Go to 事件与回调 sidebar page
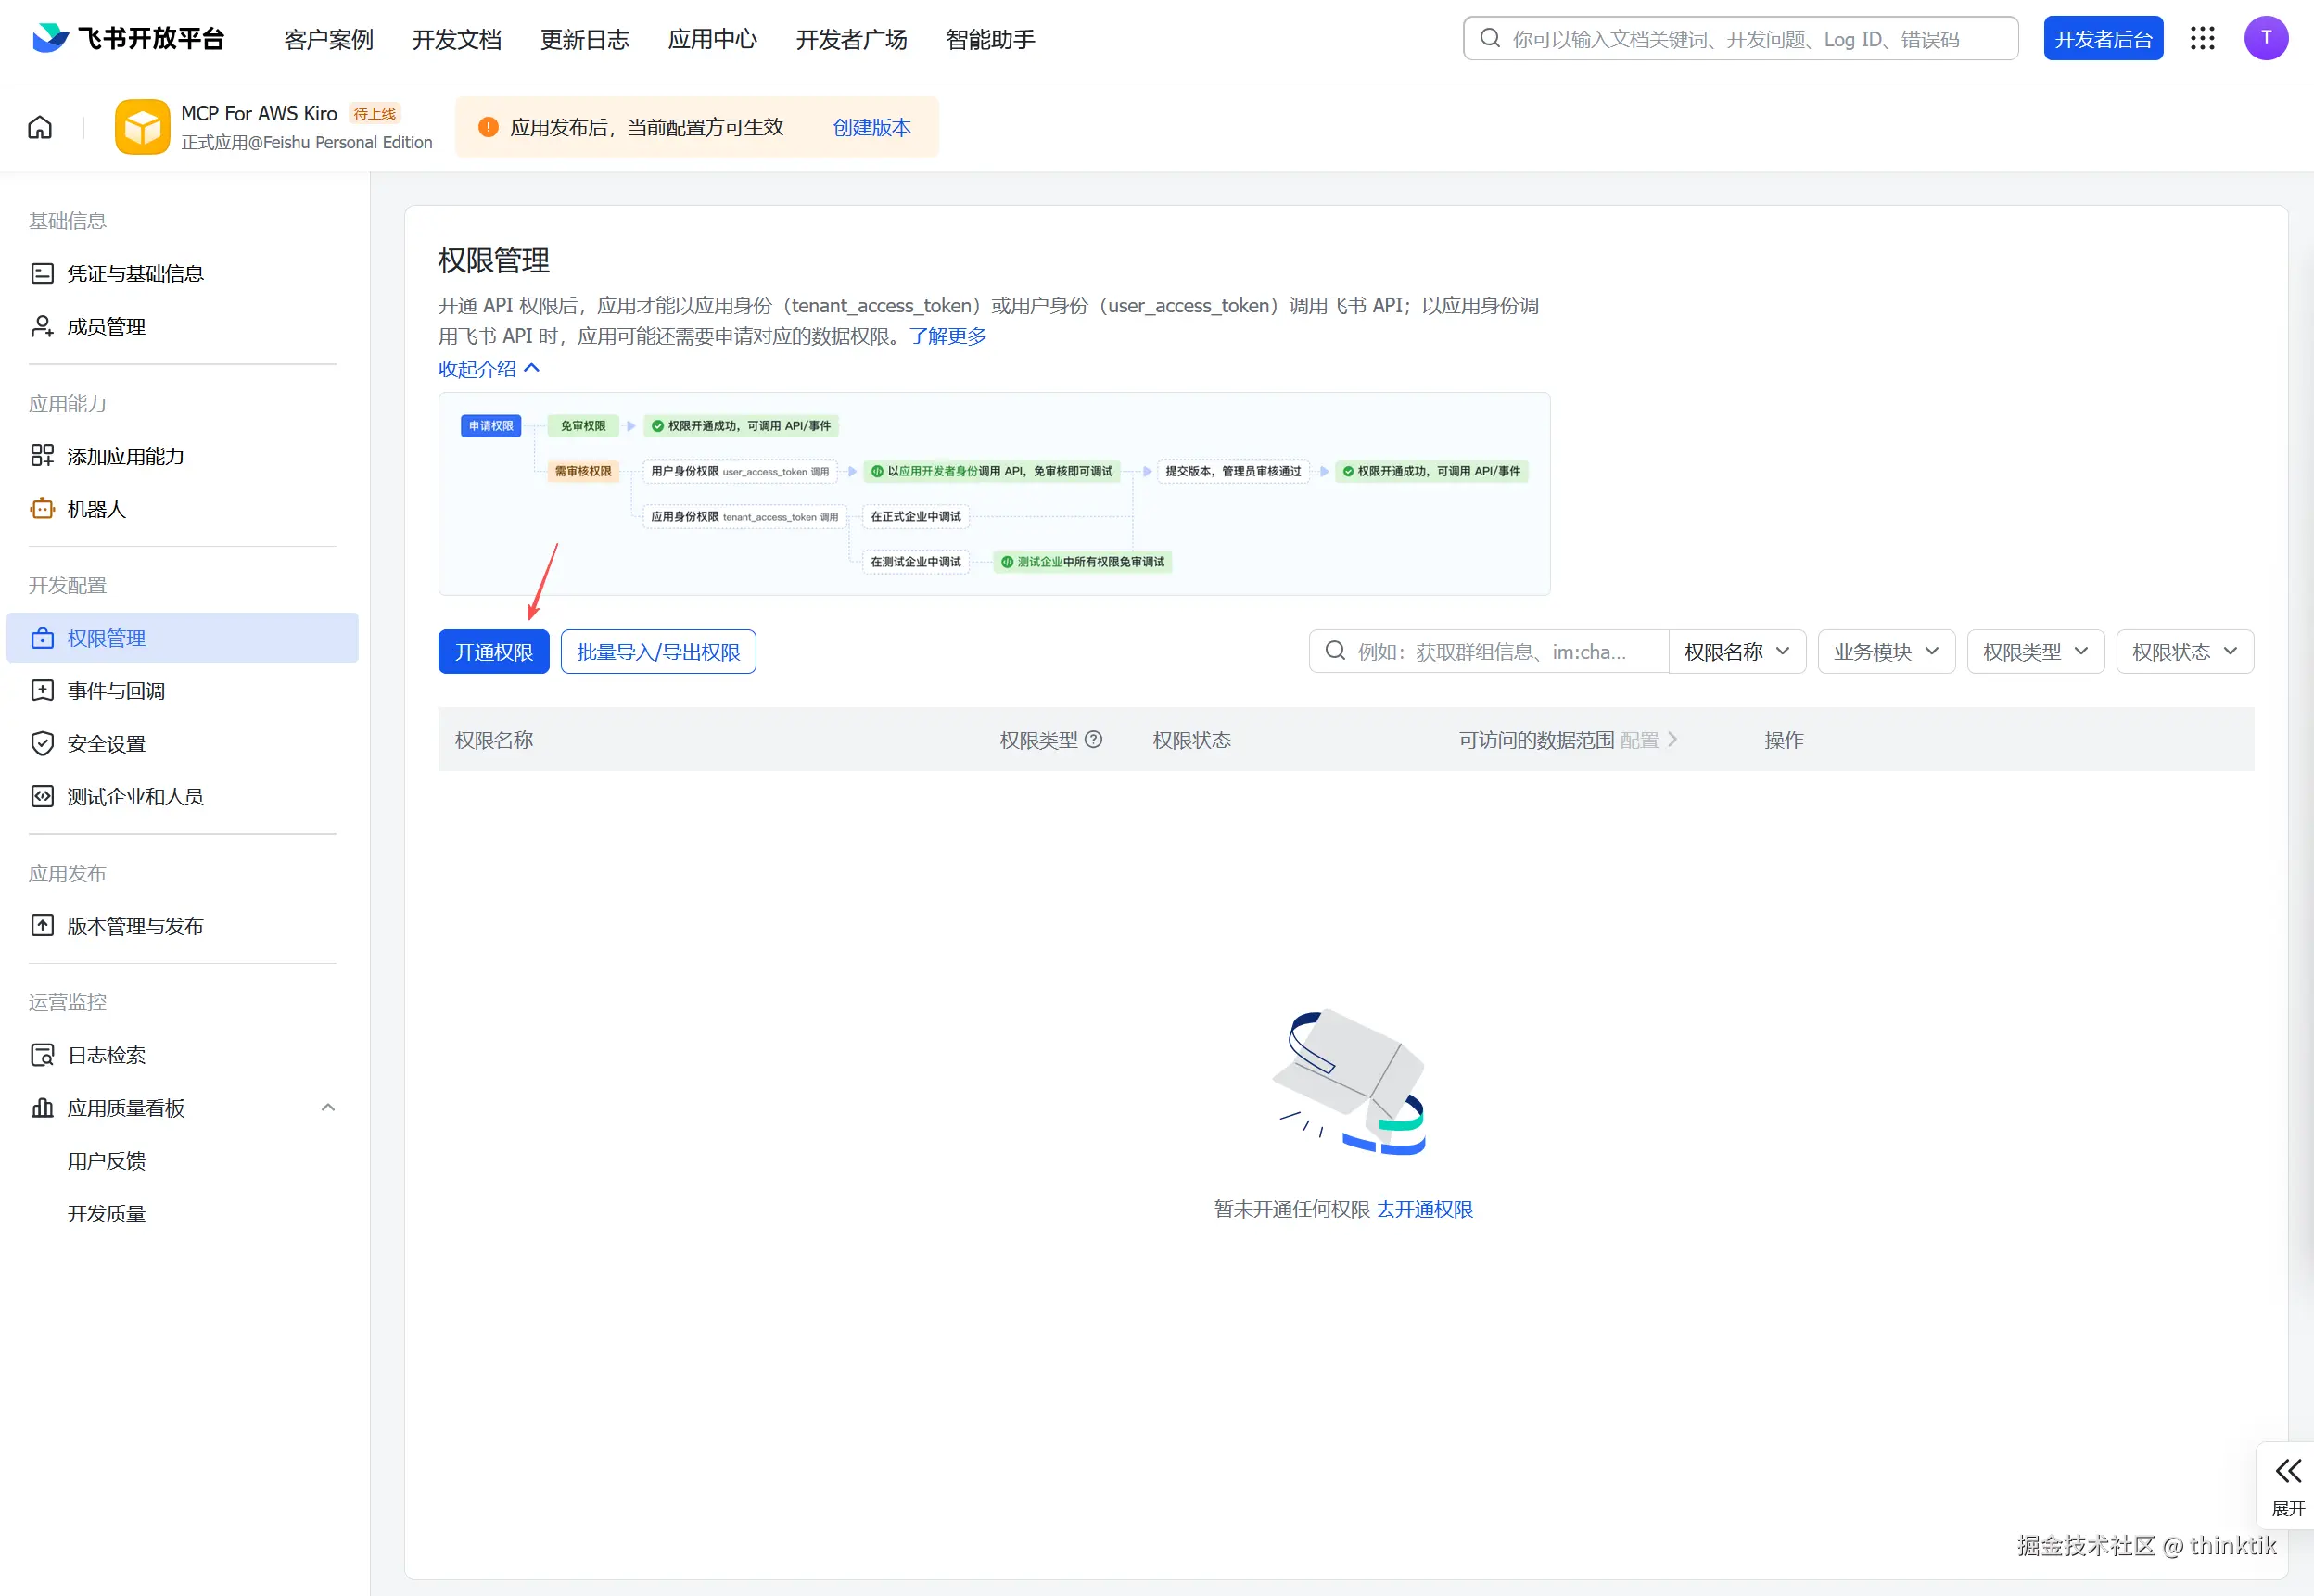 [116, 691]
